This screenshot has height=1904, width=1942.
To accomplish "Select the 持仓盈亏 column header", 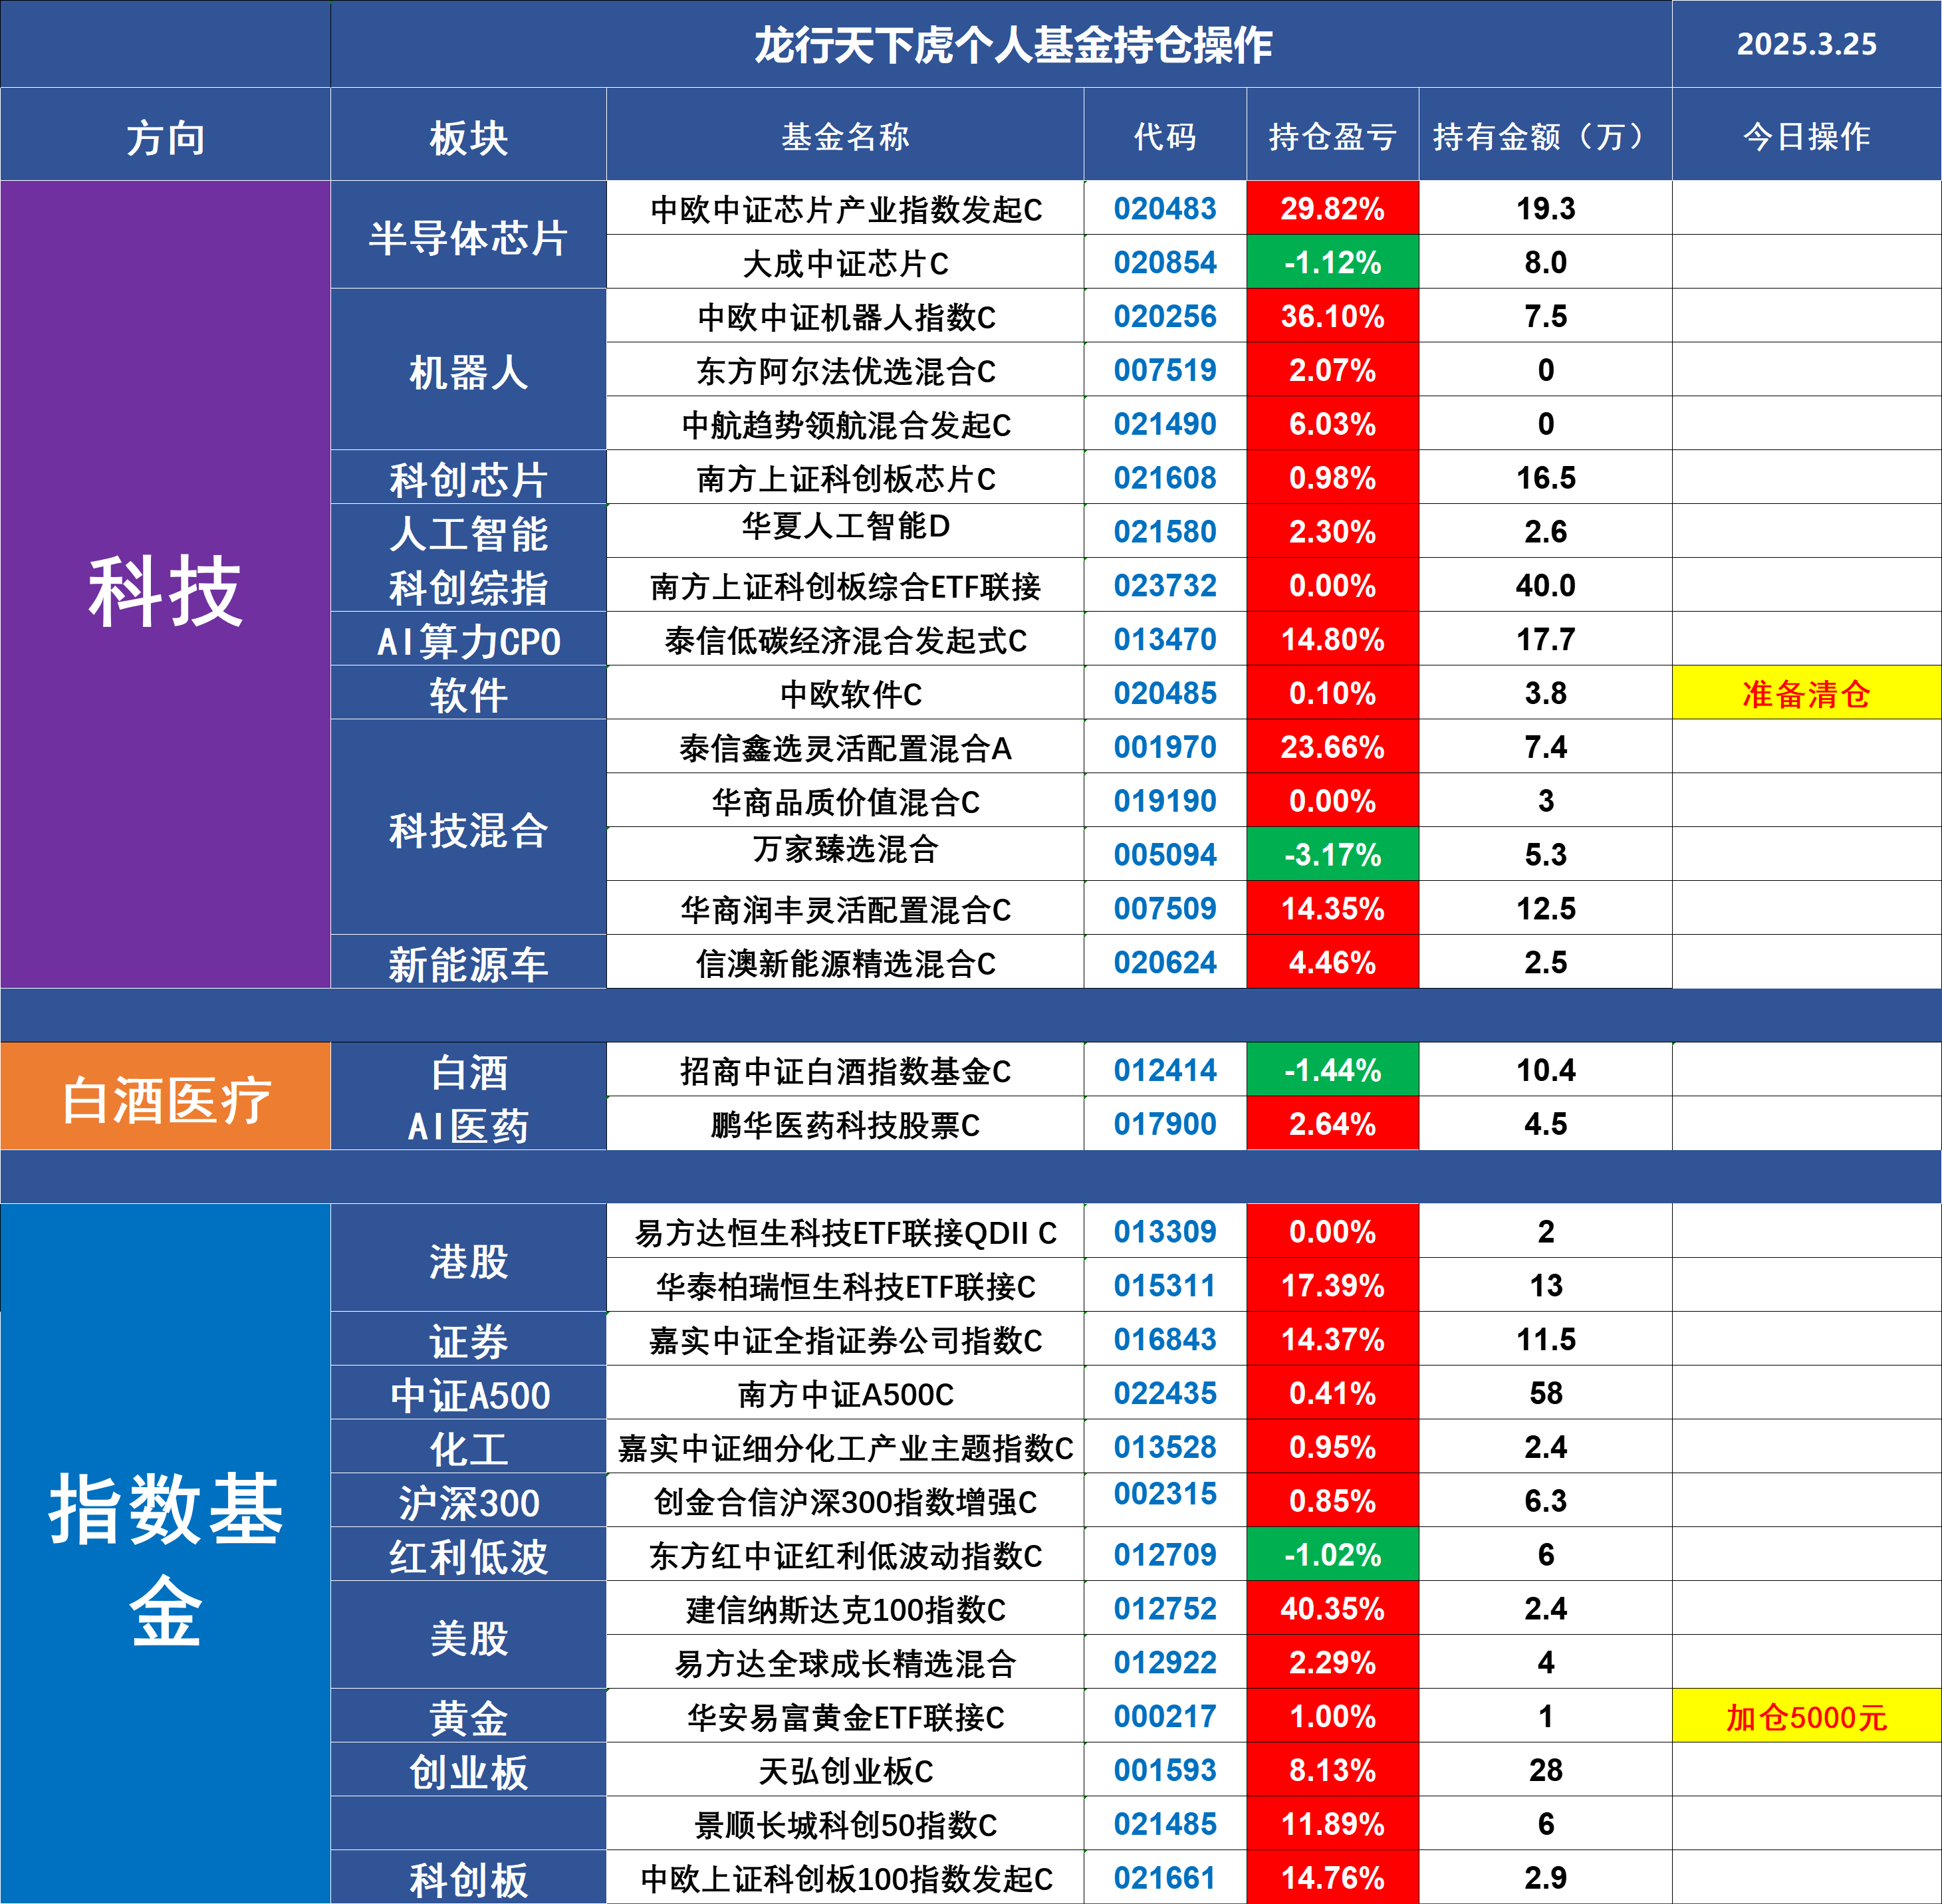I will click(1332, 135).
